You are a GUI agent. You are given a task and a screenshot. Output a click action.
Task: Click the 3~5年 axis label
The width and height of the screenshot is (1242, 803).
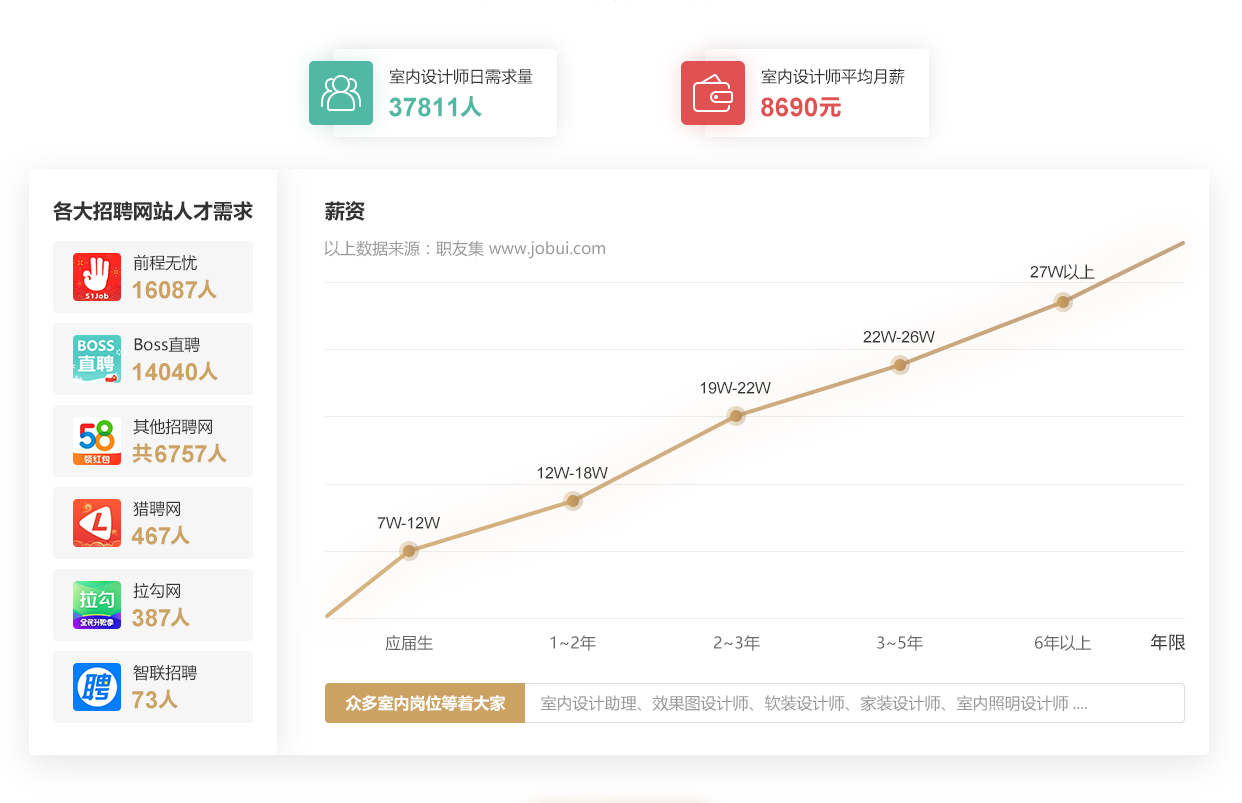[x=900, y=643]
